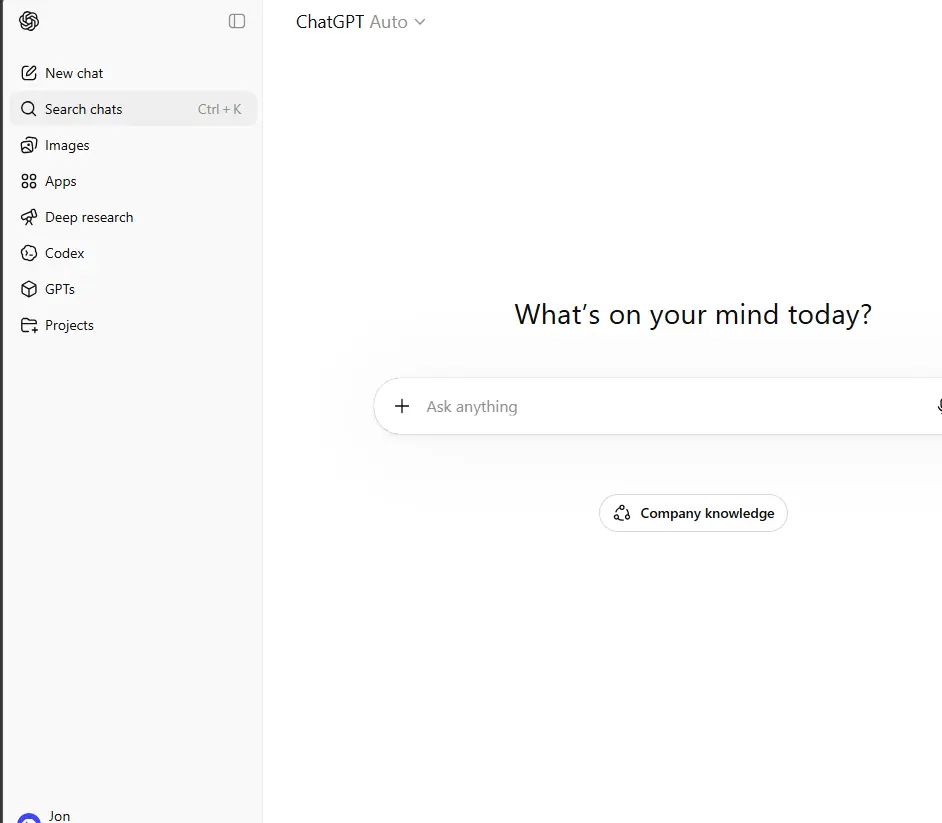Collapse sidebar with the panel toggle icon
The image size is (942, 823).
tap(237, 22)
